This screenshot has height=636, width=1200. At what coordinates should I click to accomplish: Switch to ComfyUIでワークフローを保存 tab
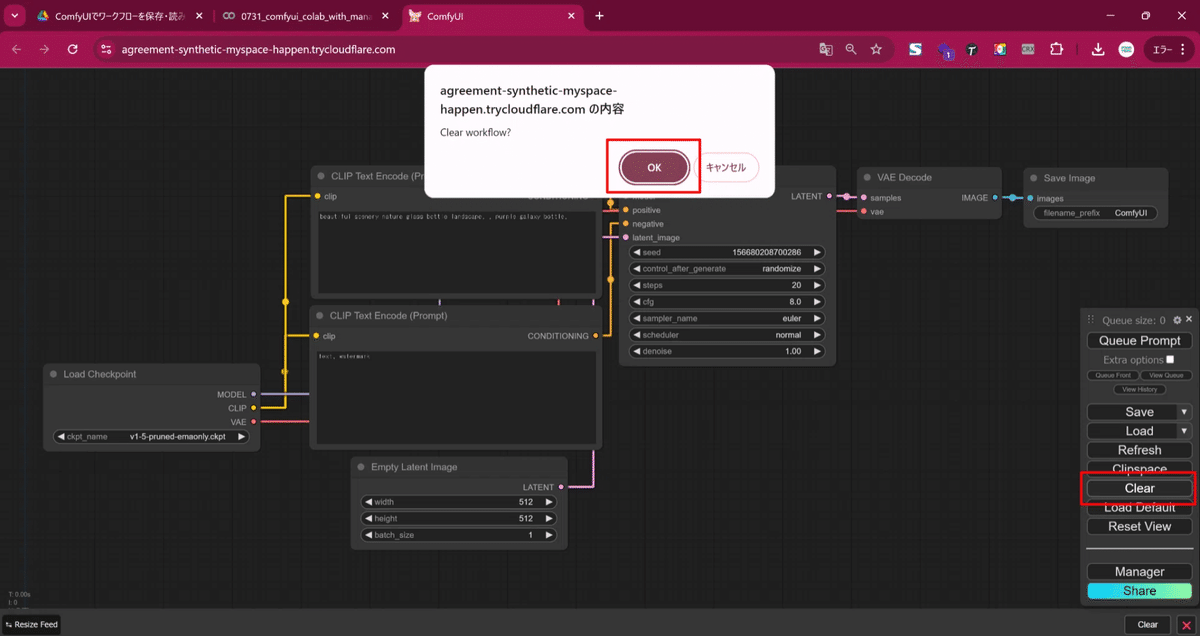click(x=118, y=16)
